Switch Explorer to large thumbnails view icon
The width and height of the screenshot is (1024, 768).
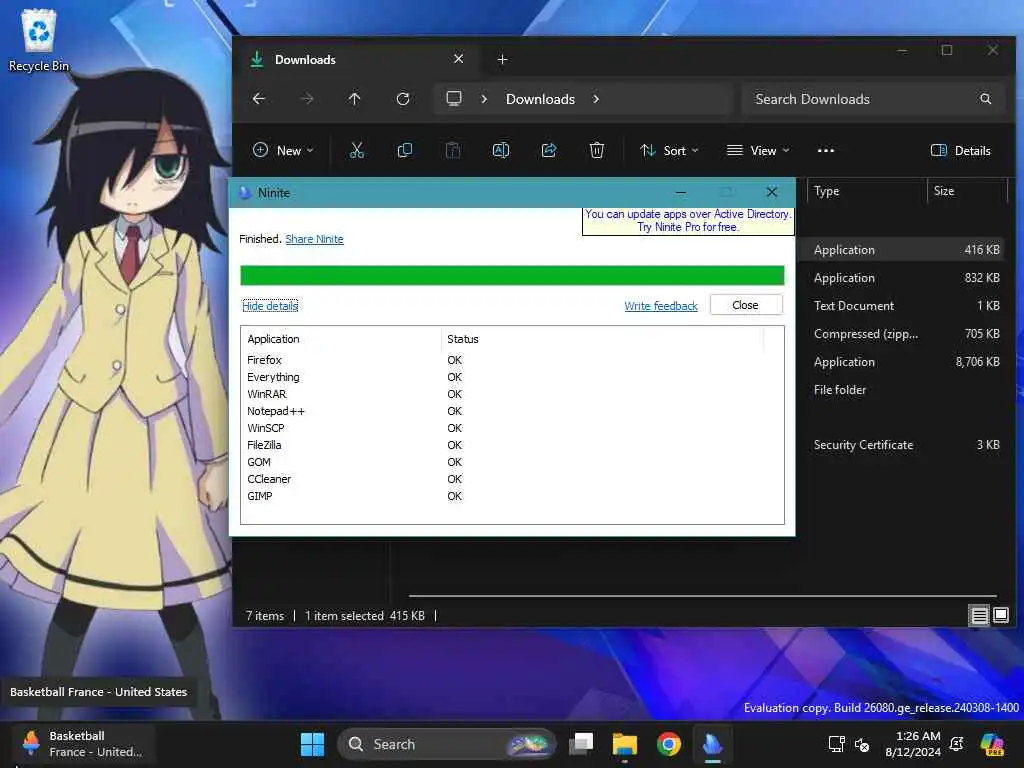point(1000,615)
